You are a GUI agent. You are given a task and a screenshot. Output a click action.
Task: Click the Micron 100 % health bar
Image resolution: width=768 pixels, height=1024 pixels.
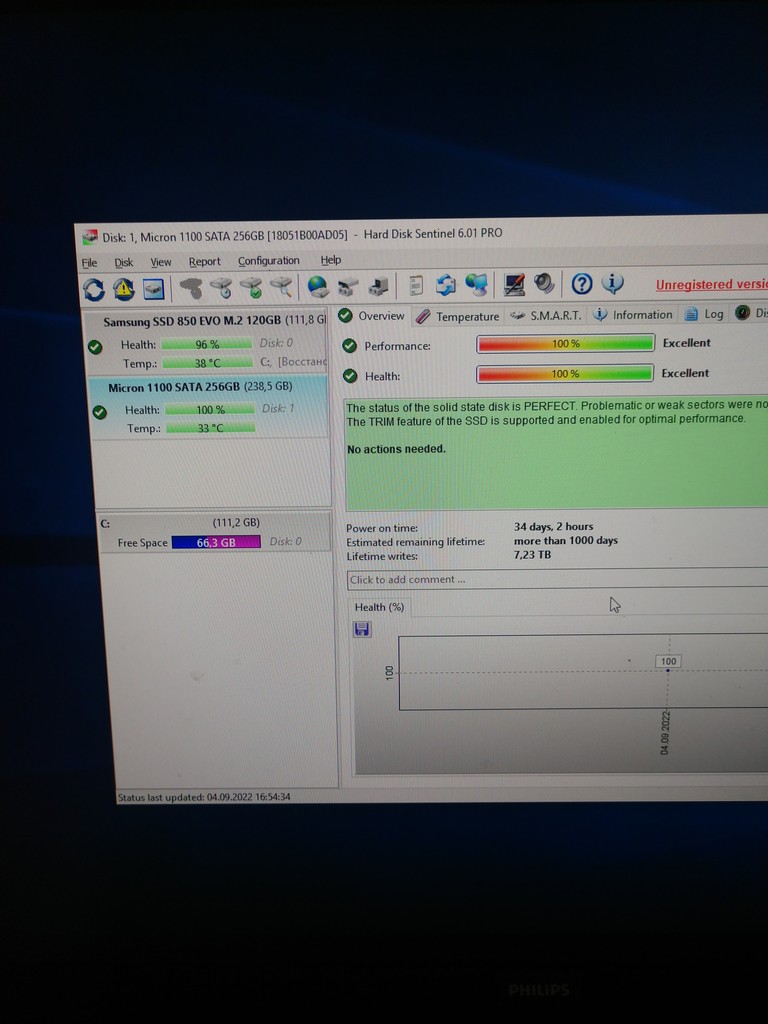(210, 409)
